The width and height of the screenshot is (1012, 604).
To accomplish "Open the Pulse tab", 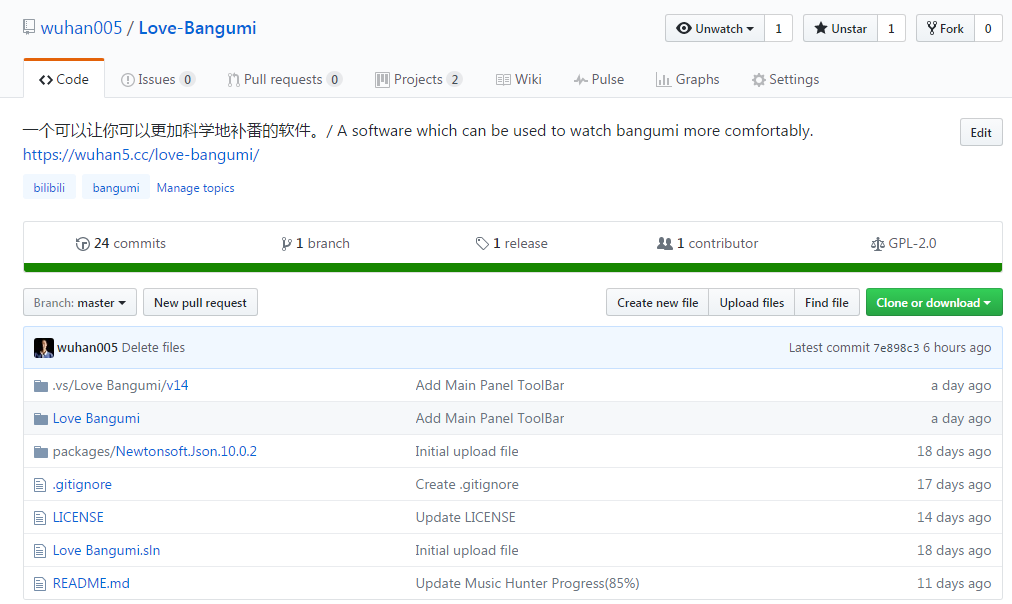I will click(x=599, y=79).
